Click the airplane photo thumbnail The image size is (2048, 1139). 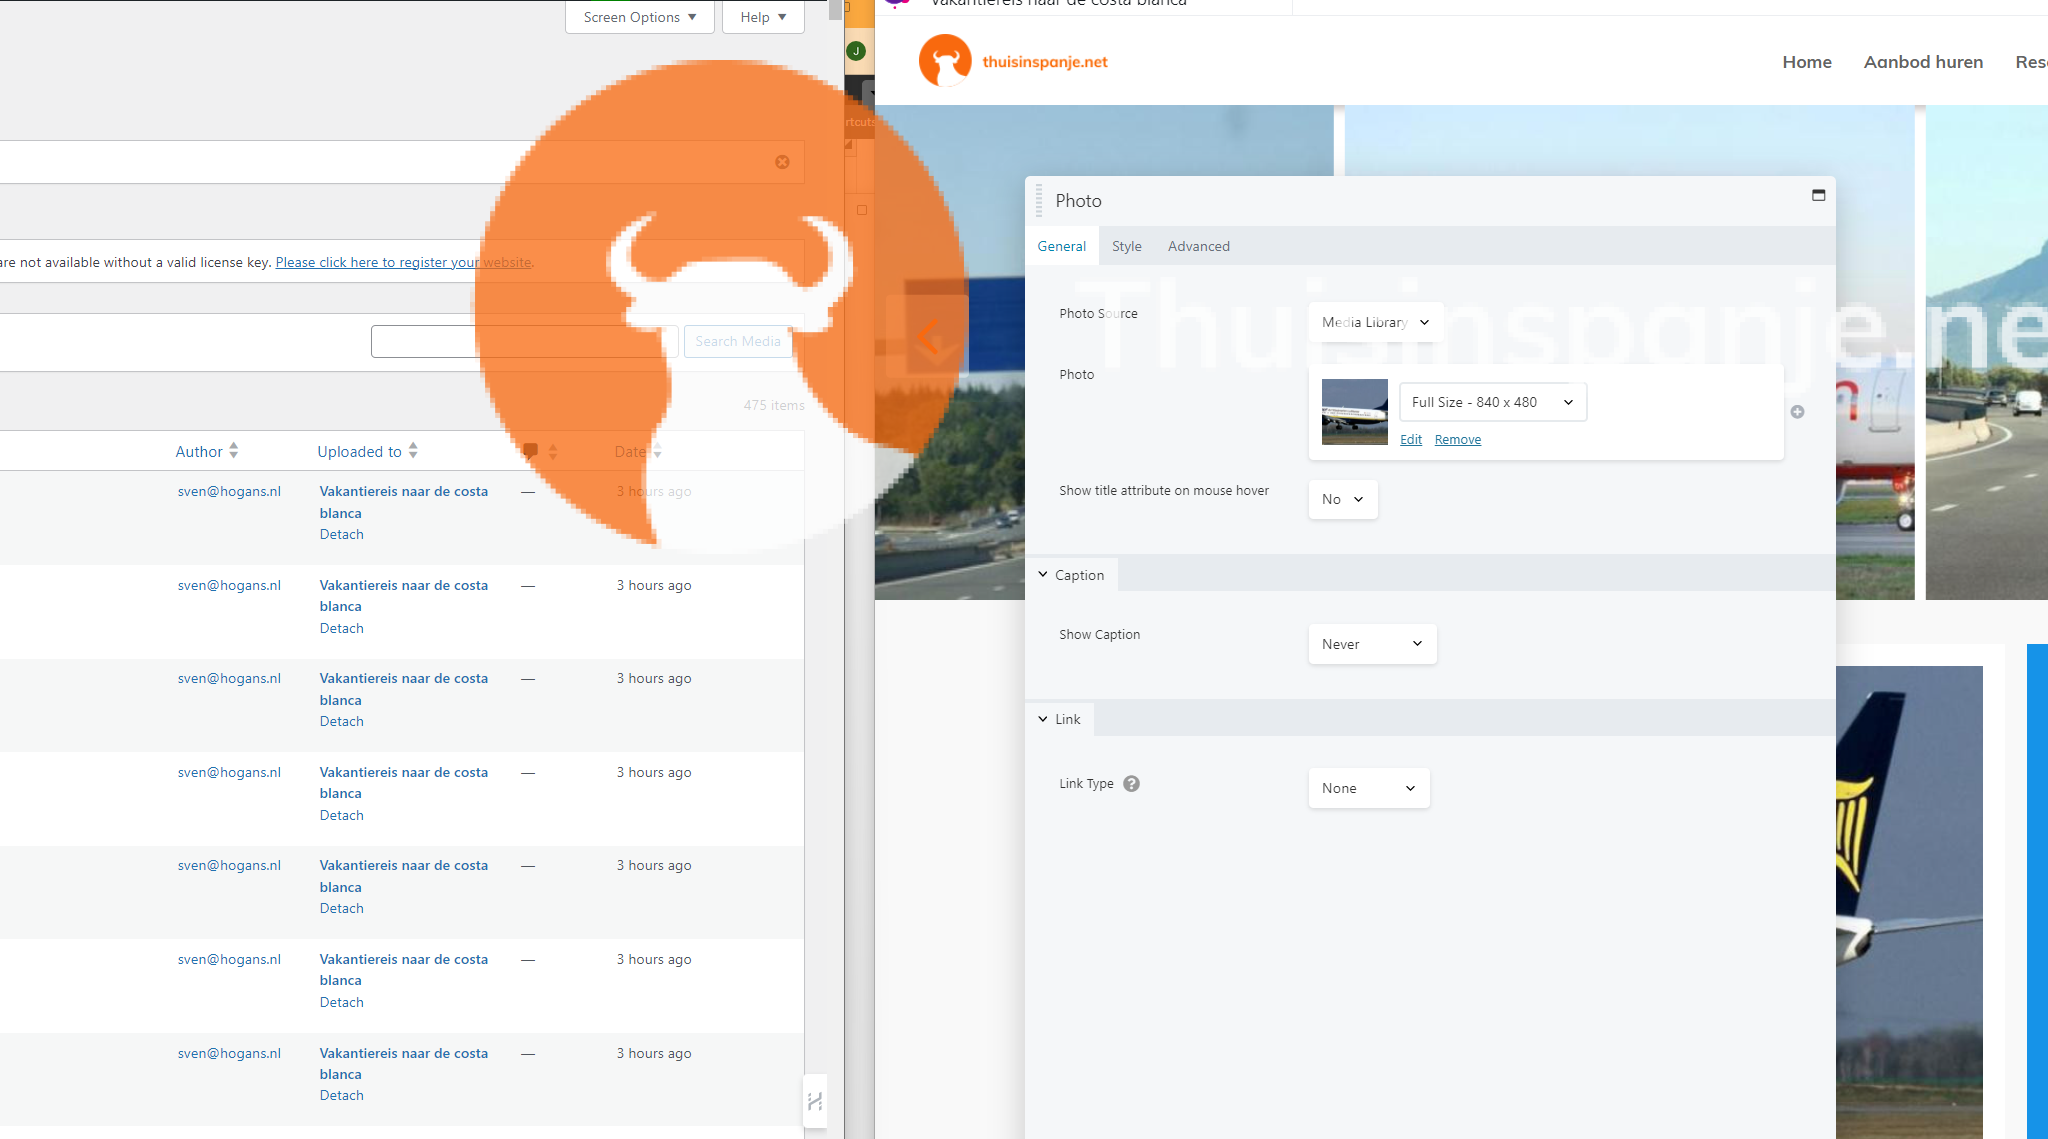[x=1354, y=411]
